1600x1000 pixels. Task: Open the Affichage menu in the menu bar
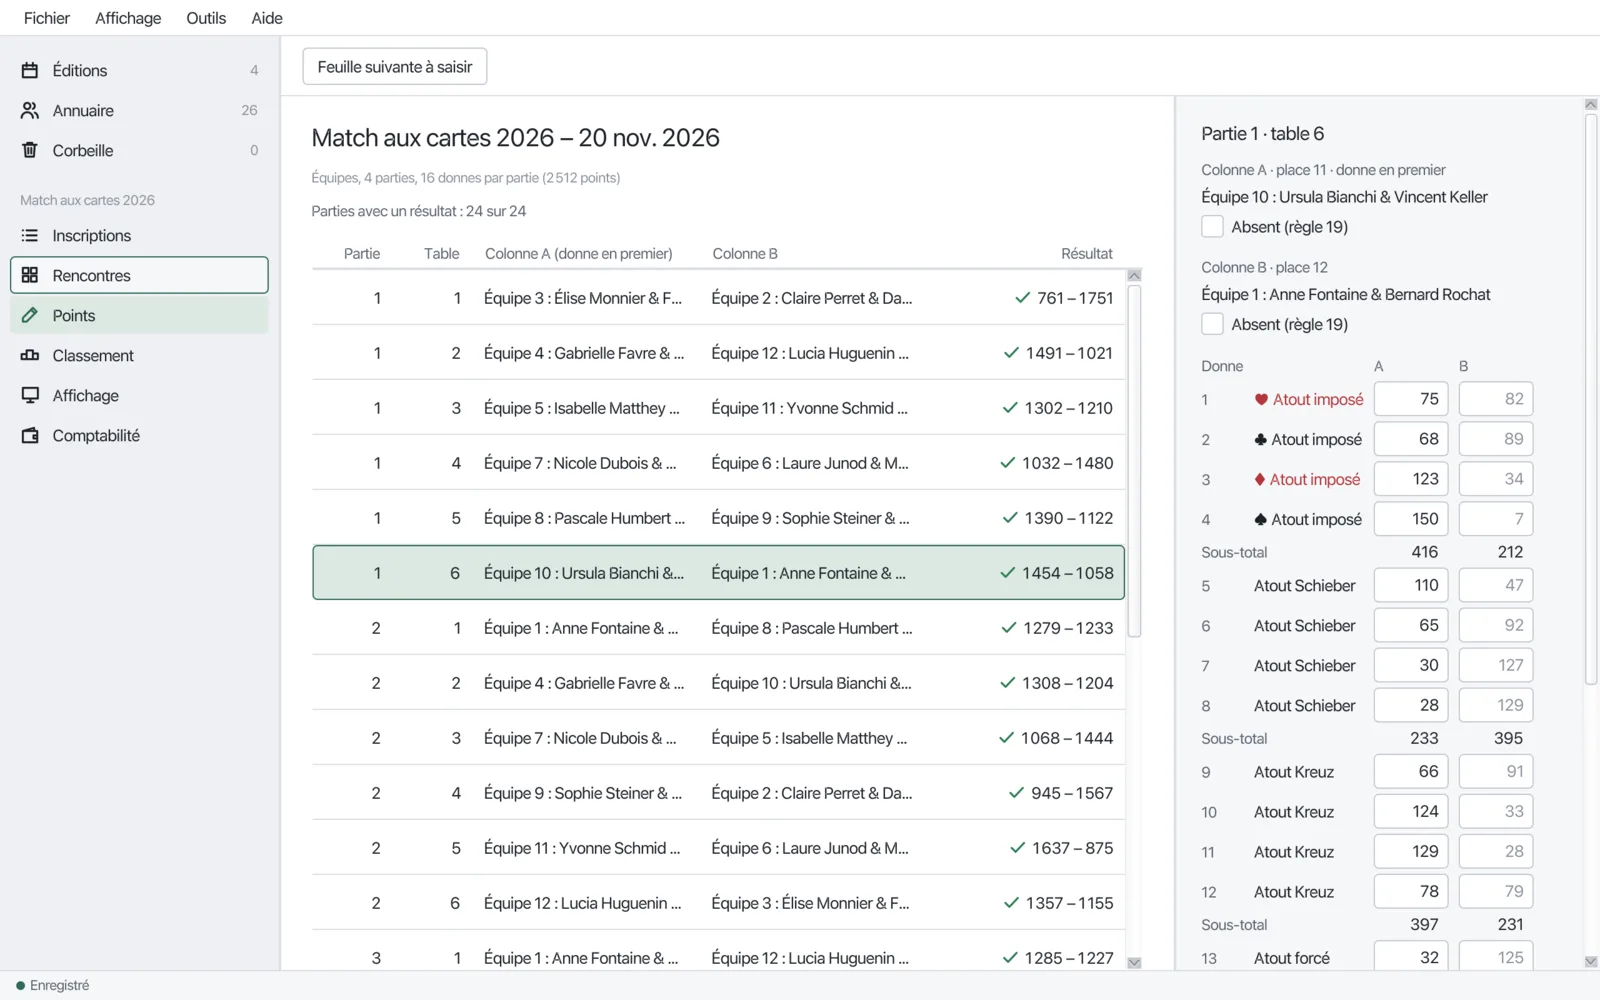pos(128,18)
